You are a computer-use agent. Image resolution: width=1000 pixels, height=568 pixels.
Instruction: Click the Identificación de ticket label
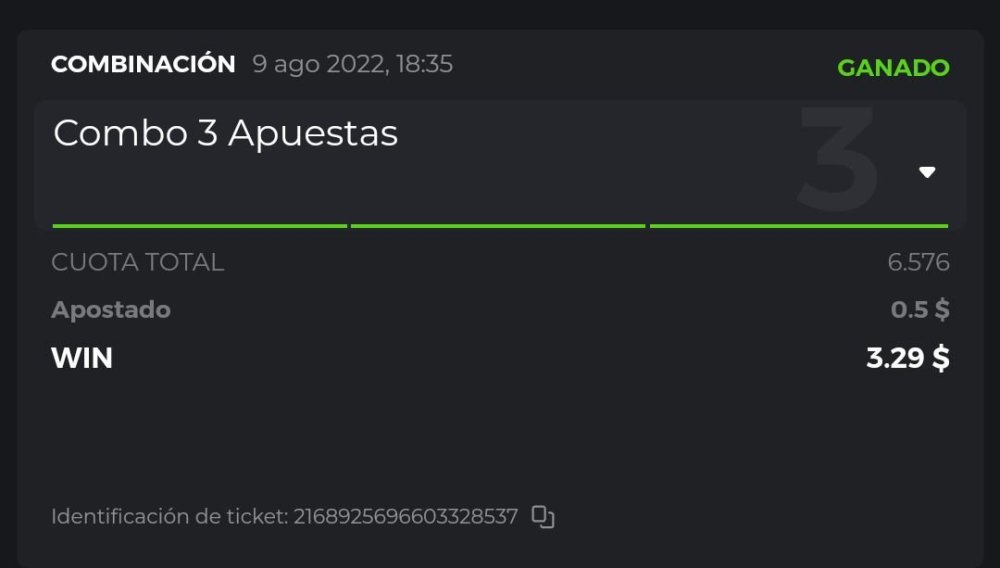[x=169, y=517]
